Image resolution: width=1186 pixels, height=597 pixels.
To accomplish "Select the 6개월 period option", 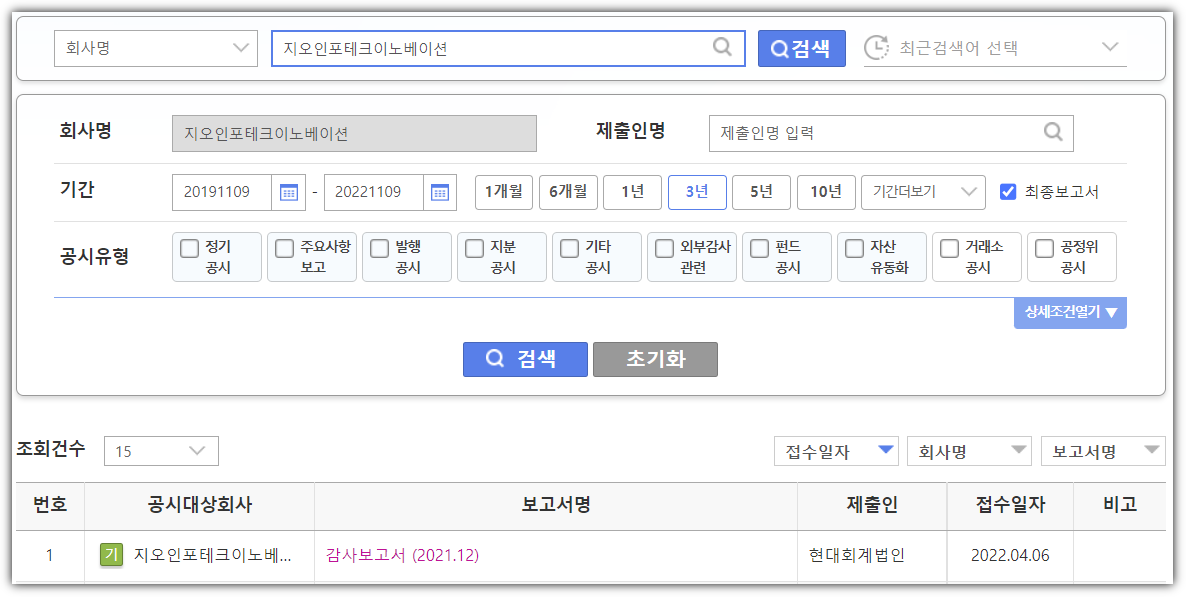I will click(568, 192).
